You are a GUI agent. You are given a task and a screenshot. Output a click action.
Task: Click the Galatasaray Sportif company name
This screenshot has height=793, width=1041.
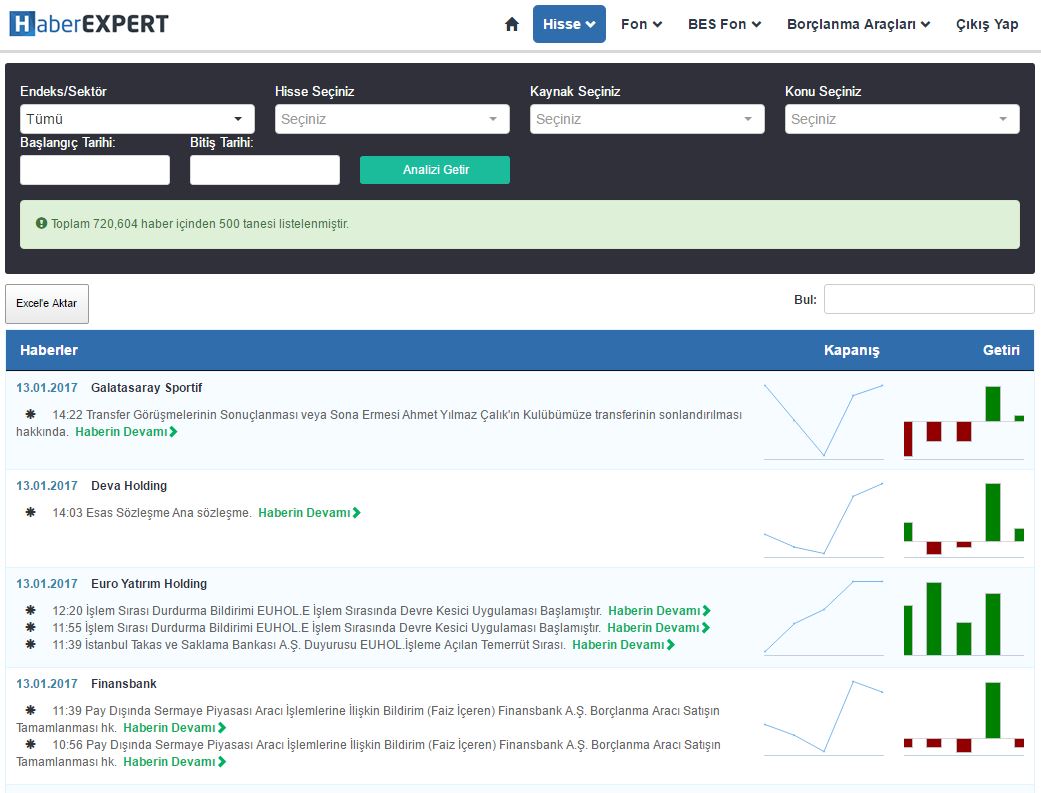[x=146, y=388]
